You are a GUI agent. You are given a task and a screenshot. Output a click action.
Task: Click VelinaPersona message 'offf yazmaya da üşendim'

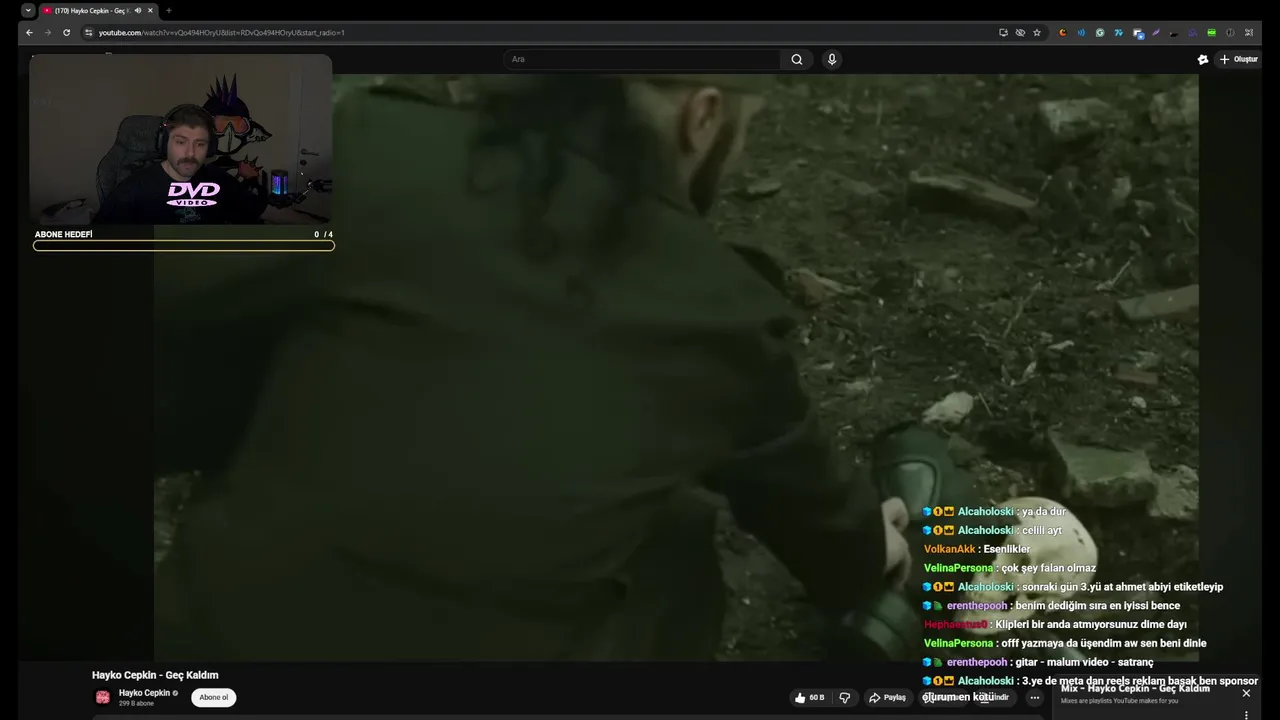[1065, 643]
